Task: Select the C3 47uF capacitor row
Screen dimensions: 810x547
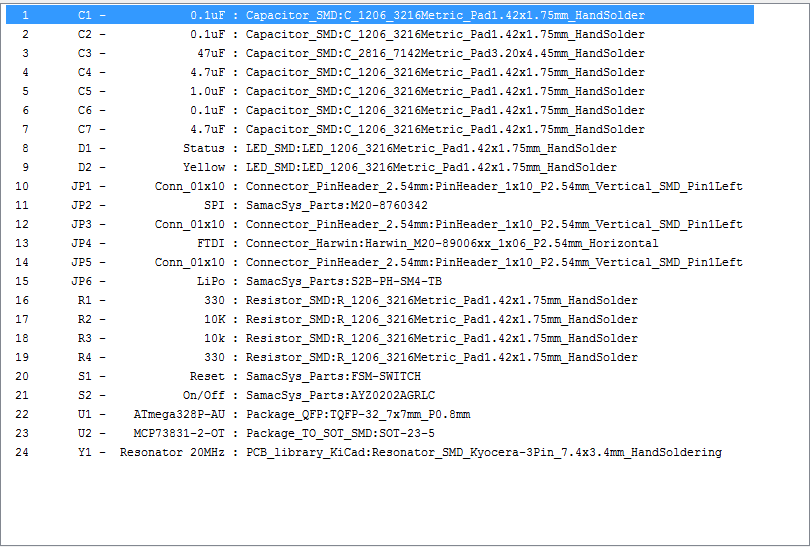Action: (380, 53)
